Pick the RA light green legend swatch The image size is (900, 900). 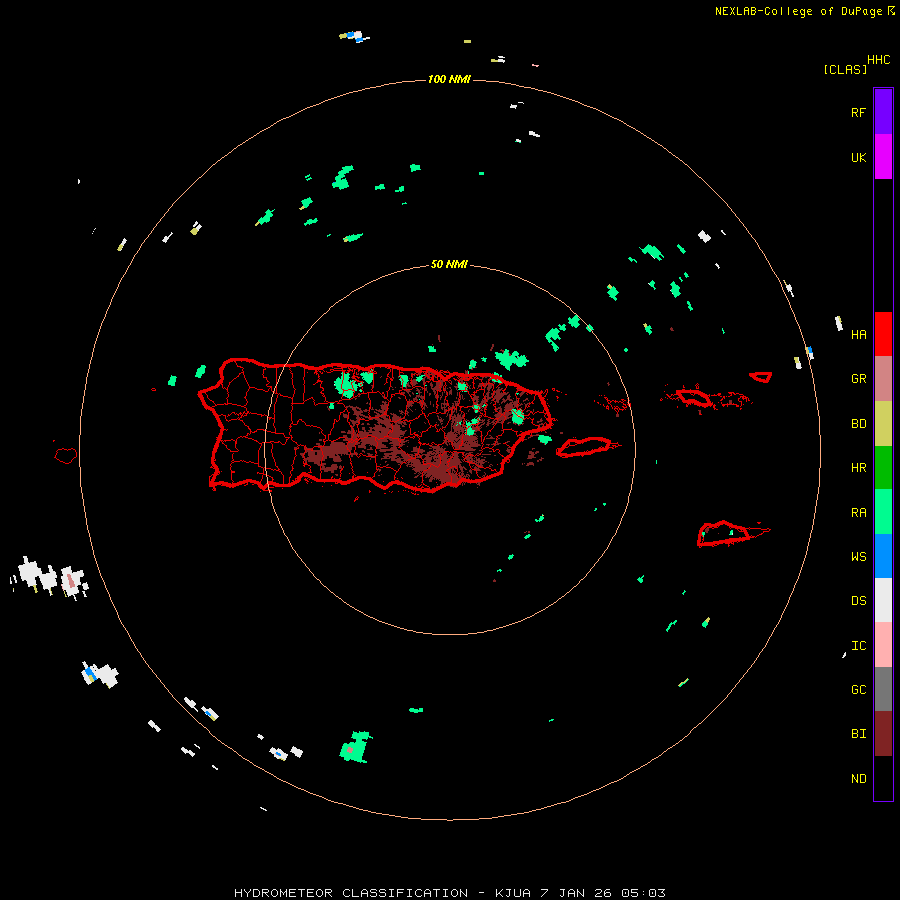pyautogui.click(x=883, y=512)
